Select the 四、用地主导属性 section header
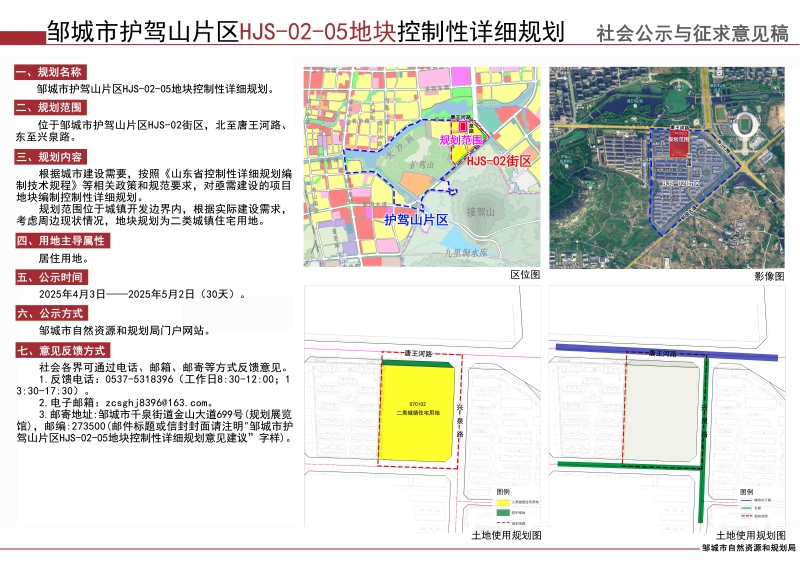 (62, 240)
